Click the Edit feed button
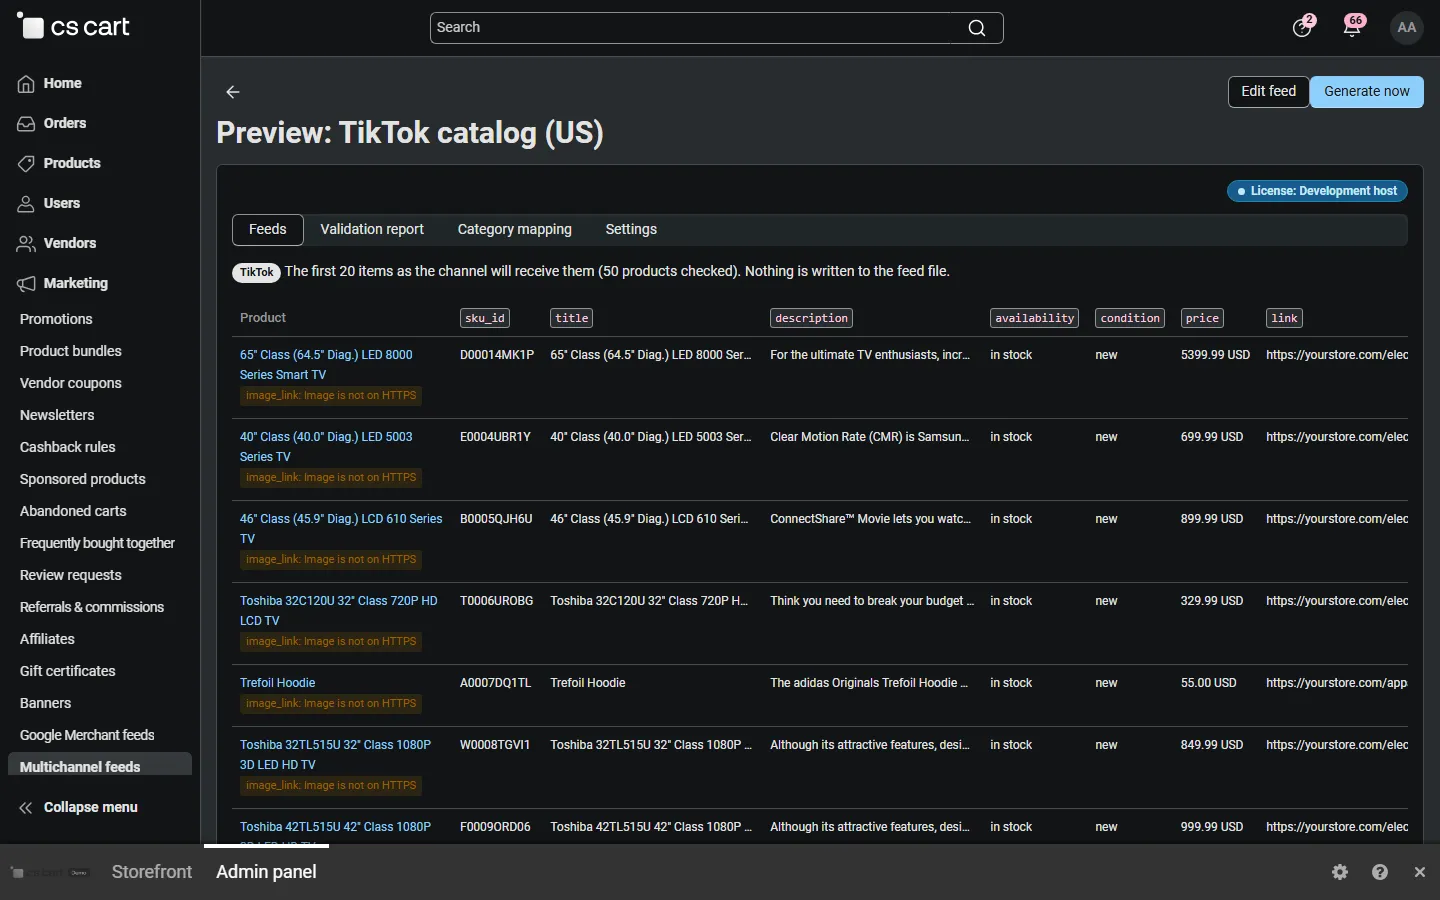Image resolution: width=1440 pixels, height=900 pixels. coord(1268,91)
